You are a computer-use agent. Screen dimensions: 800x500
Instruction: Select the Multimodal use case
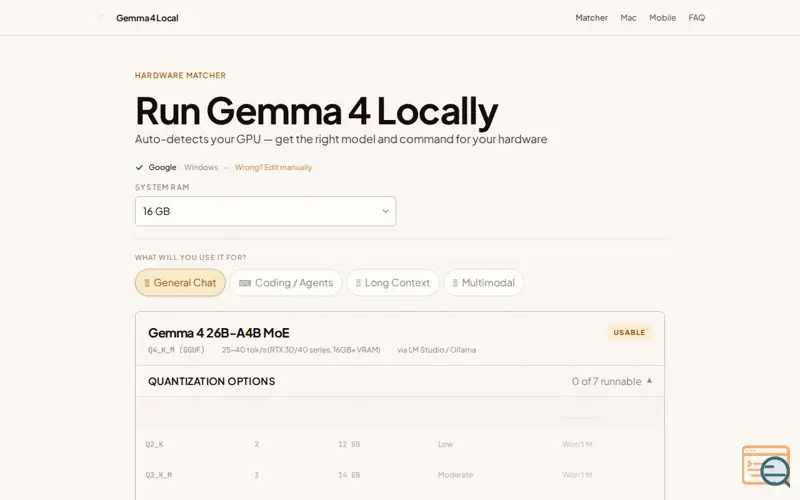click(x=483, y=283)
